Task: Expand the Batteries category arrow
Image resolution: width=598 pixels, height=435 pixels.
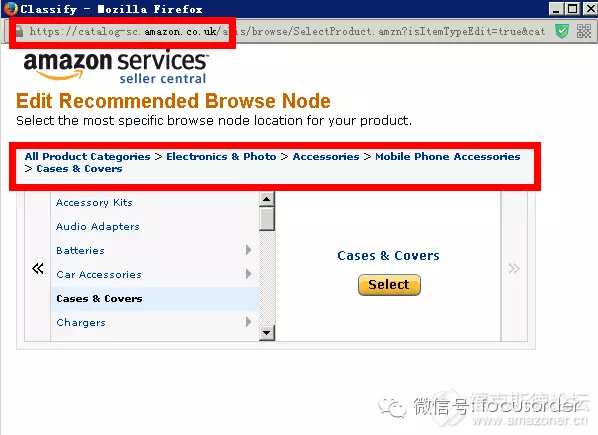Action: click(x=248, y=250)
